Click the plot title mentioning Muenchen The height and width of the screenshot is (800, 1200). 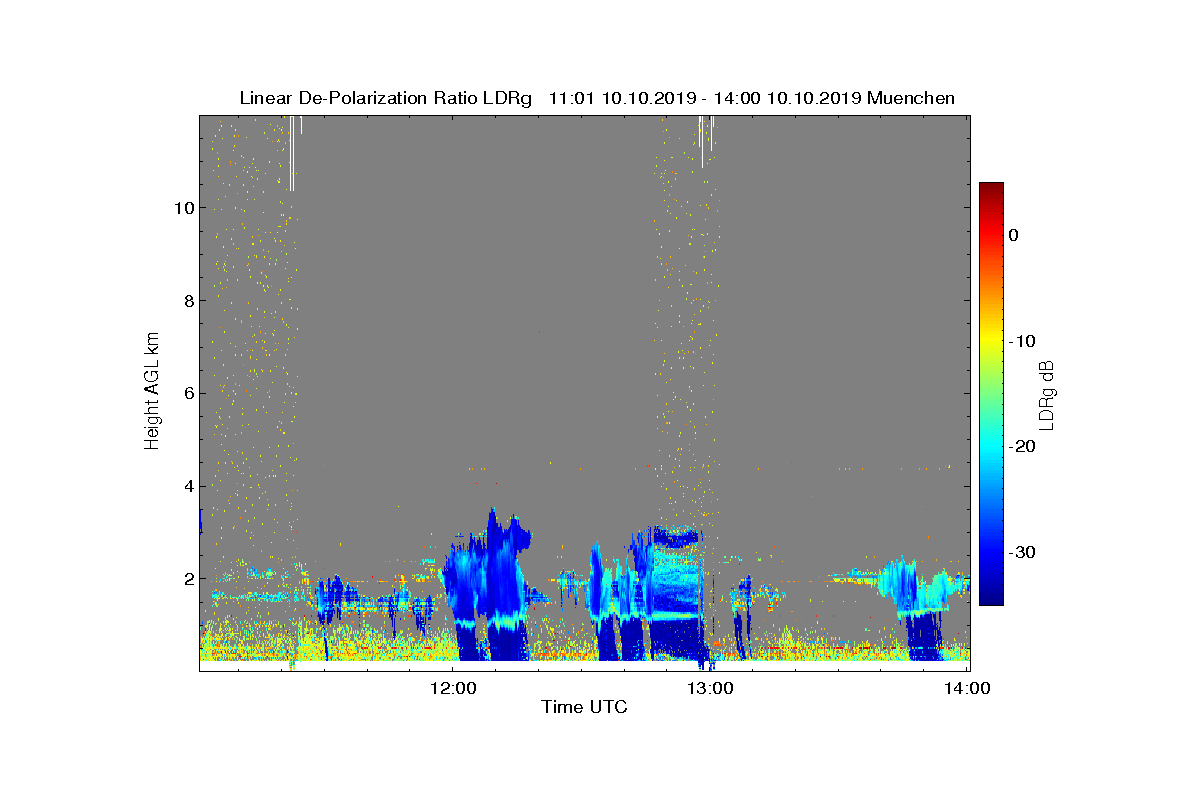tap(597, 98)
